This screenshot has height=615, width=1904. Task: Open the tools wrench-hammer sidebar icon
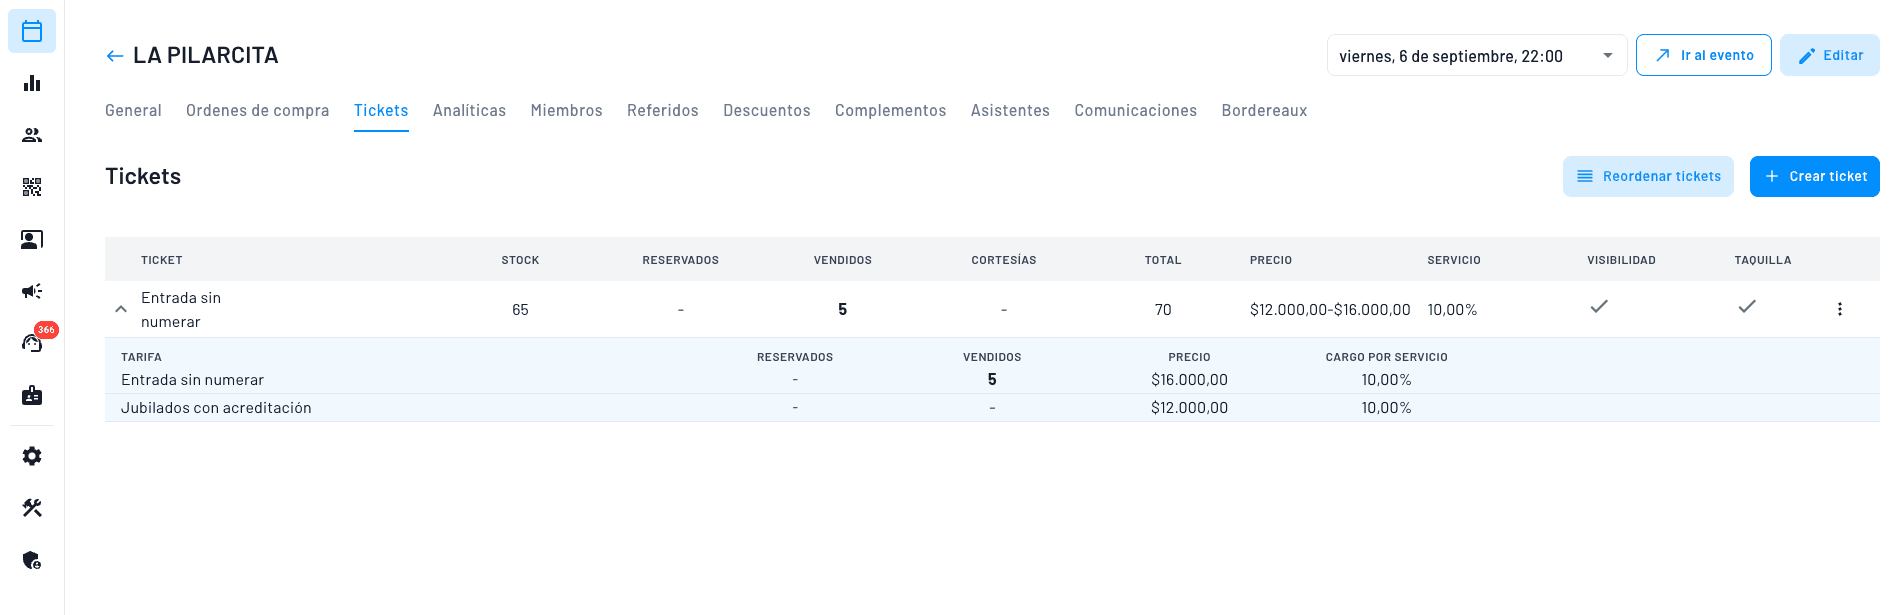coord(32,508)
